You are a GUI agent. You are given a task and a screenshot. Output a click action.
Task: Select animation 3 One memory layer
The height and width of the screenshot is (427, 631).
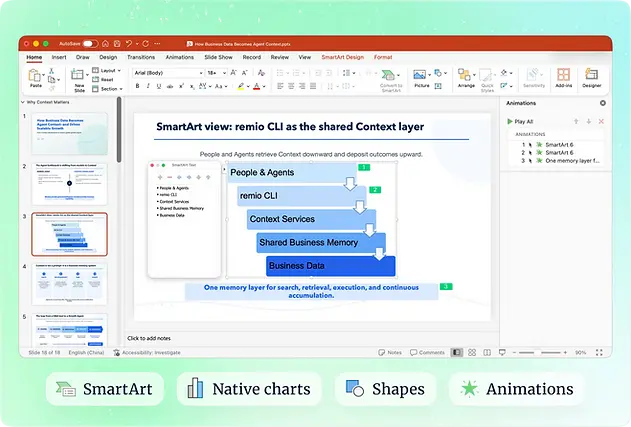pyautogui.click(x=559, y=161)
